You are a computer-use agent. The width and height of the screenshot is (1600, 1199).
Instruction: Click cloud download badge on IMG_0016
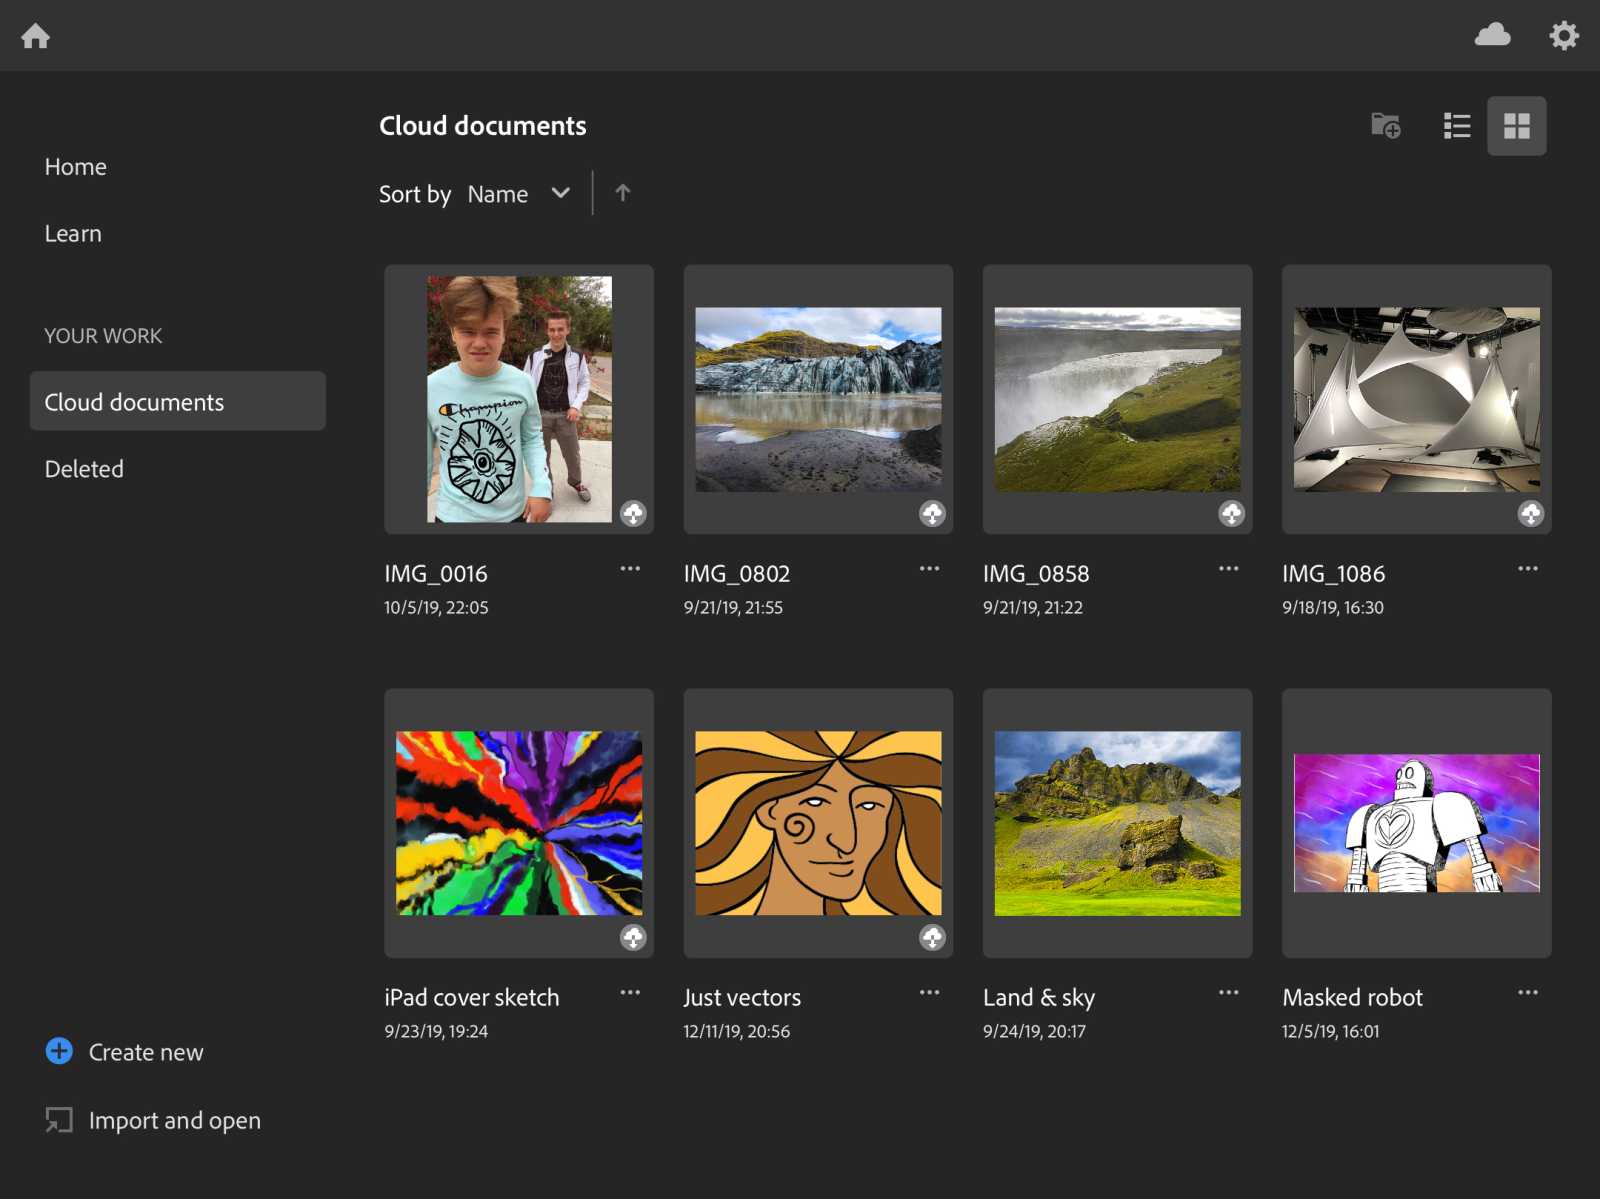633,513
